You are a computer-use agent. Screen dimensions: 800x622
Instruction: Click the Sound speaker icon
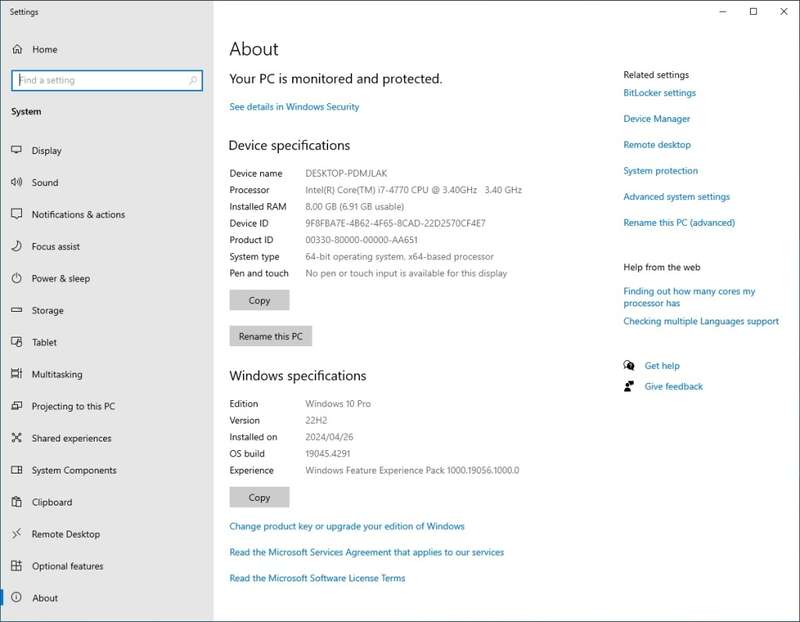point(17,182)
